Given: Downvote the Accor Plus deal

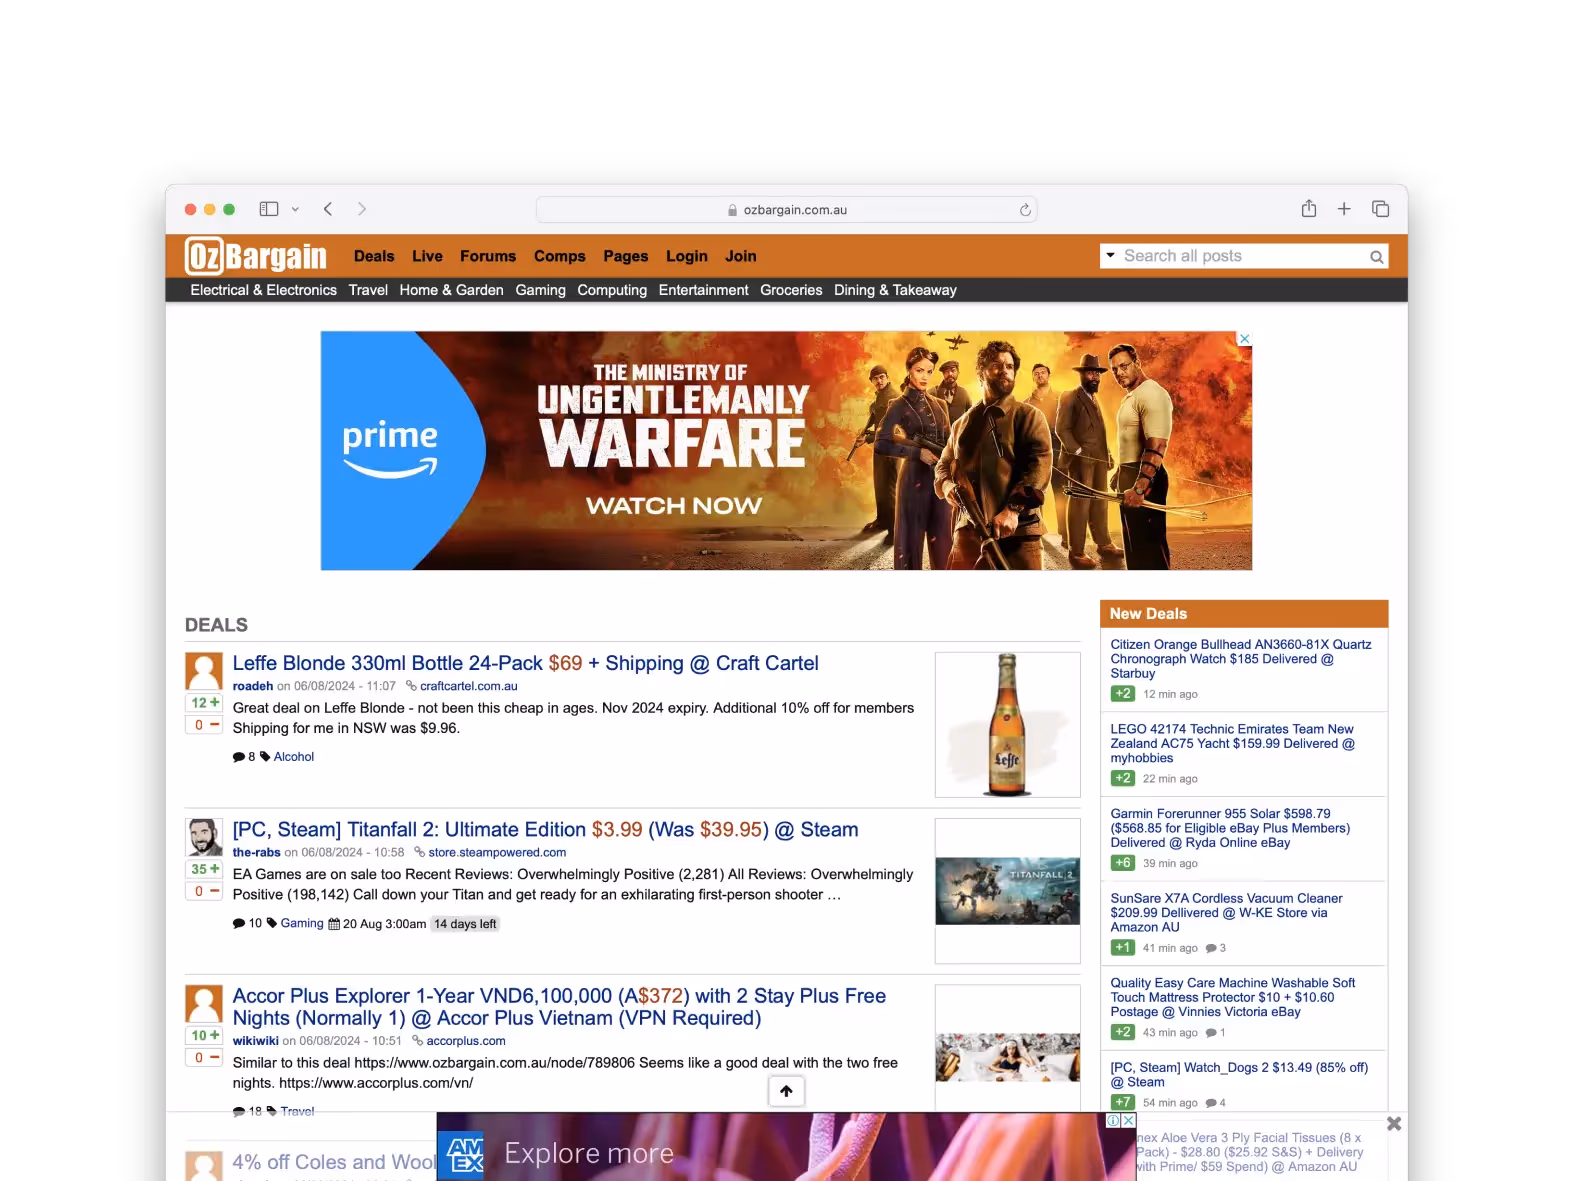Looking at the screenshot, I should pyautogui.click(x=204, y=1057).
